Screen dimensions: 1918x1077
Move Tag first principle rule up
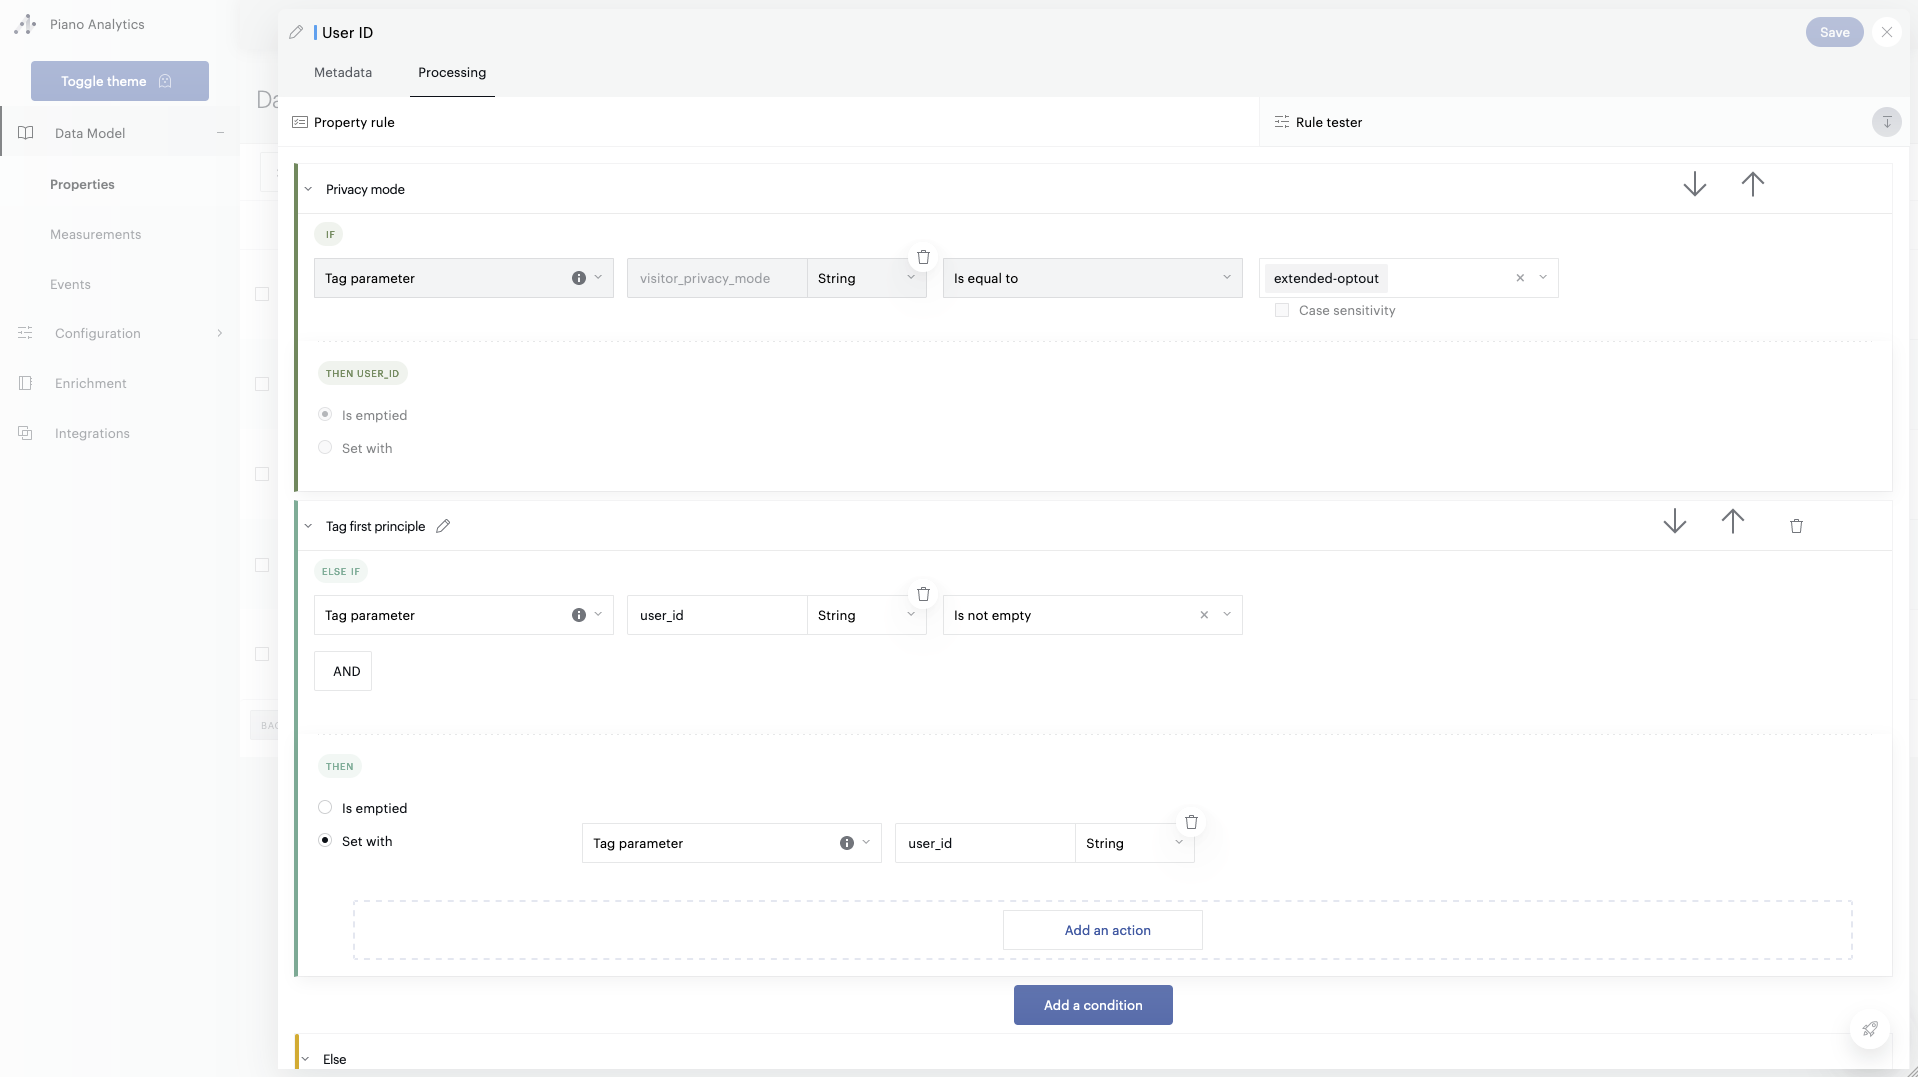1732,522
